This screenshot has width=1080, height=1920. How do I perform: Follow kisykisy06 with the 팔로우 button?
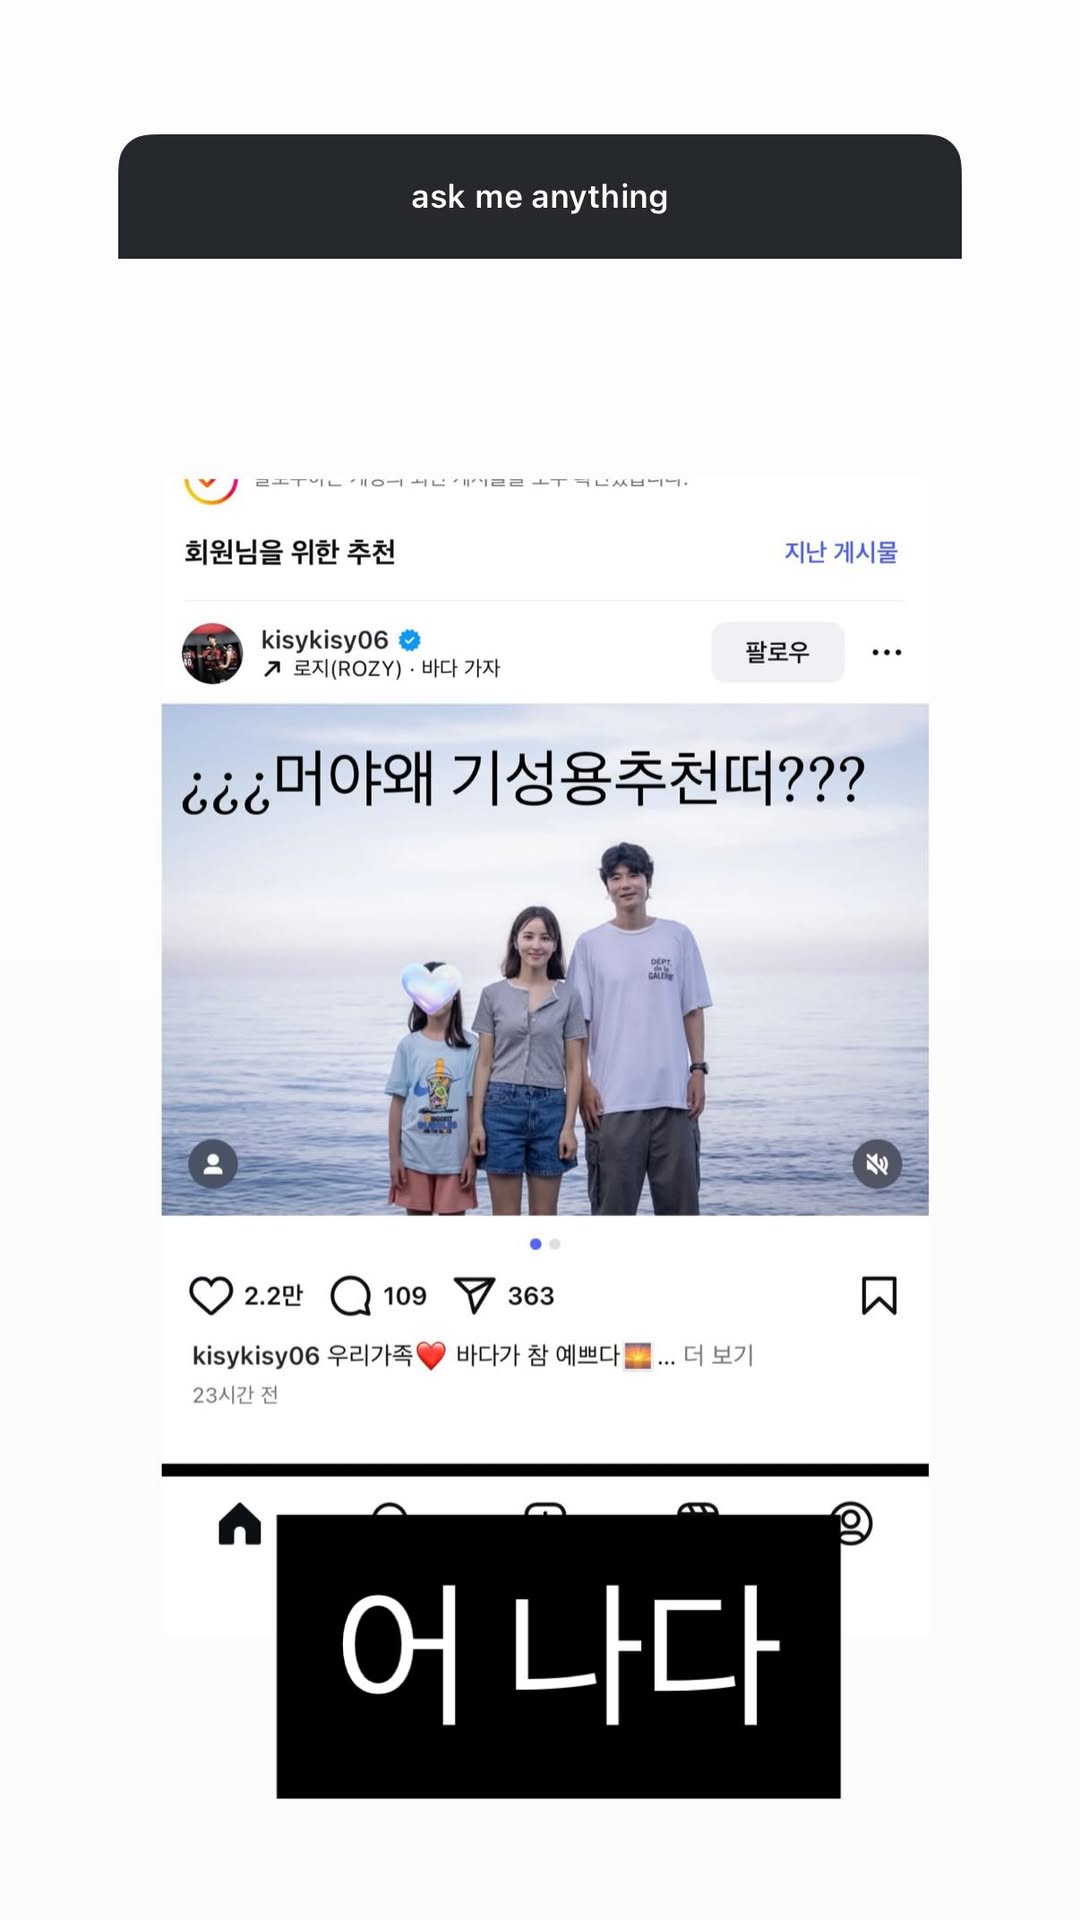click(777, 652)
